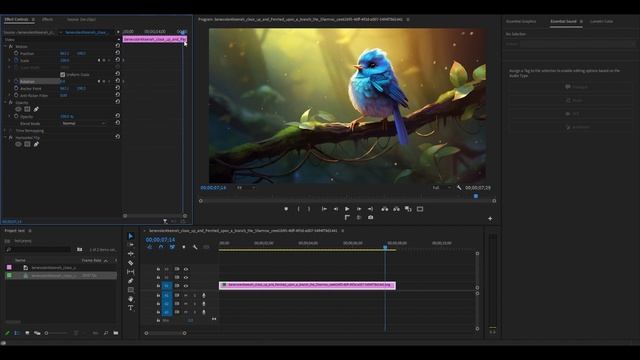Create ellipse mask under Opacity
Image resolution: width=640 pixels, height=360 pixels.
point(18,109)
